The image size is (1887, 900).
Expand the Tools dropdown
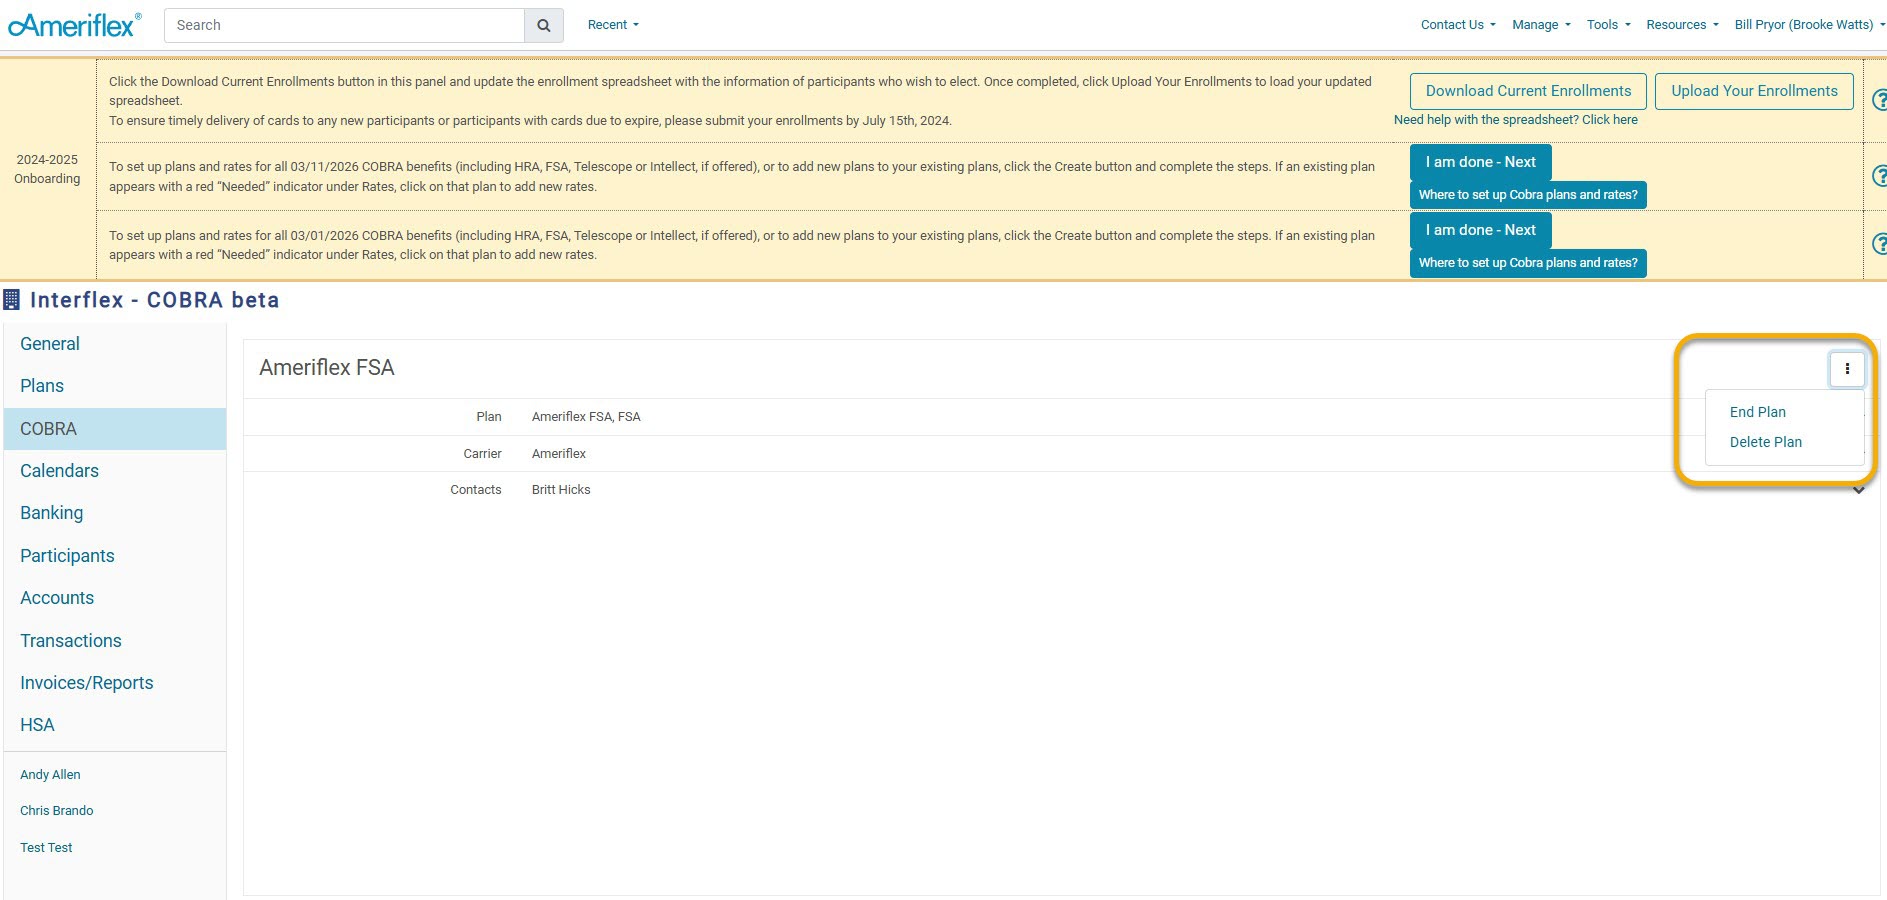pyautogui.click(x=1607, y=25)
